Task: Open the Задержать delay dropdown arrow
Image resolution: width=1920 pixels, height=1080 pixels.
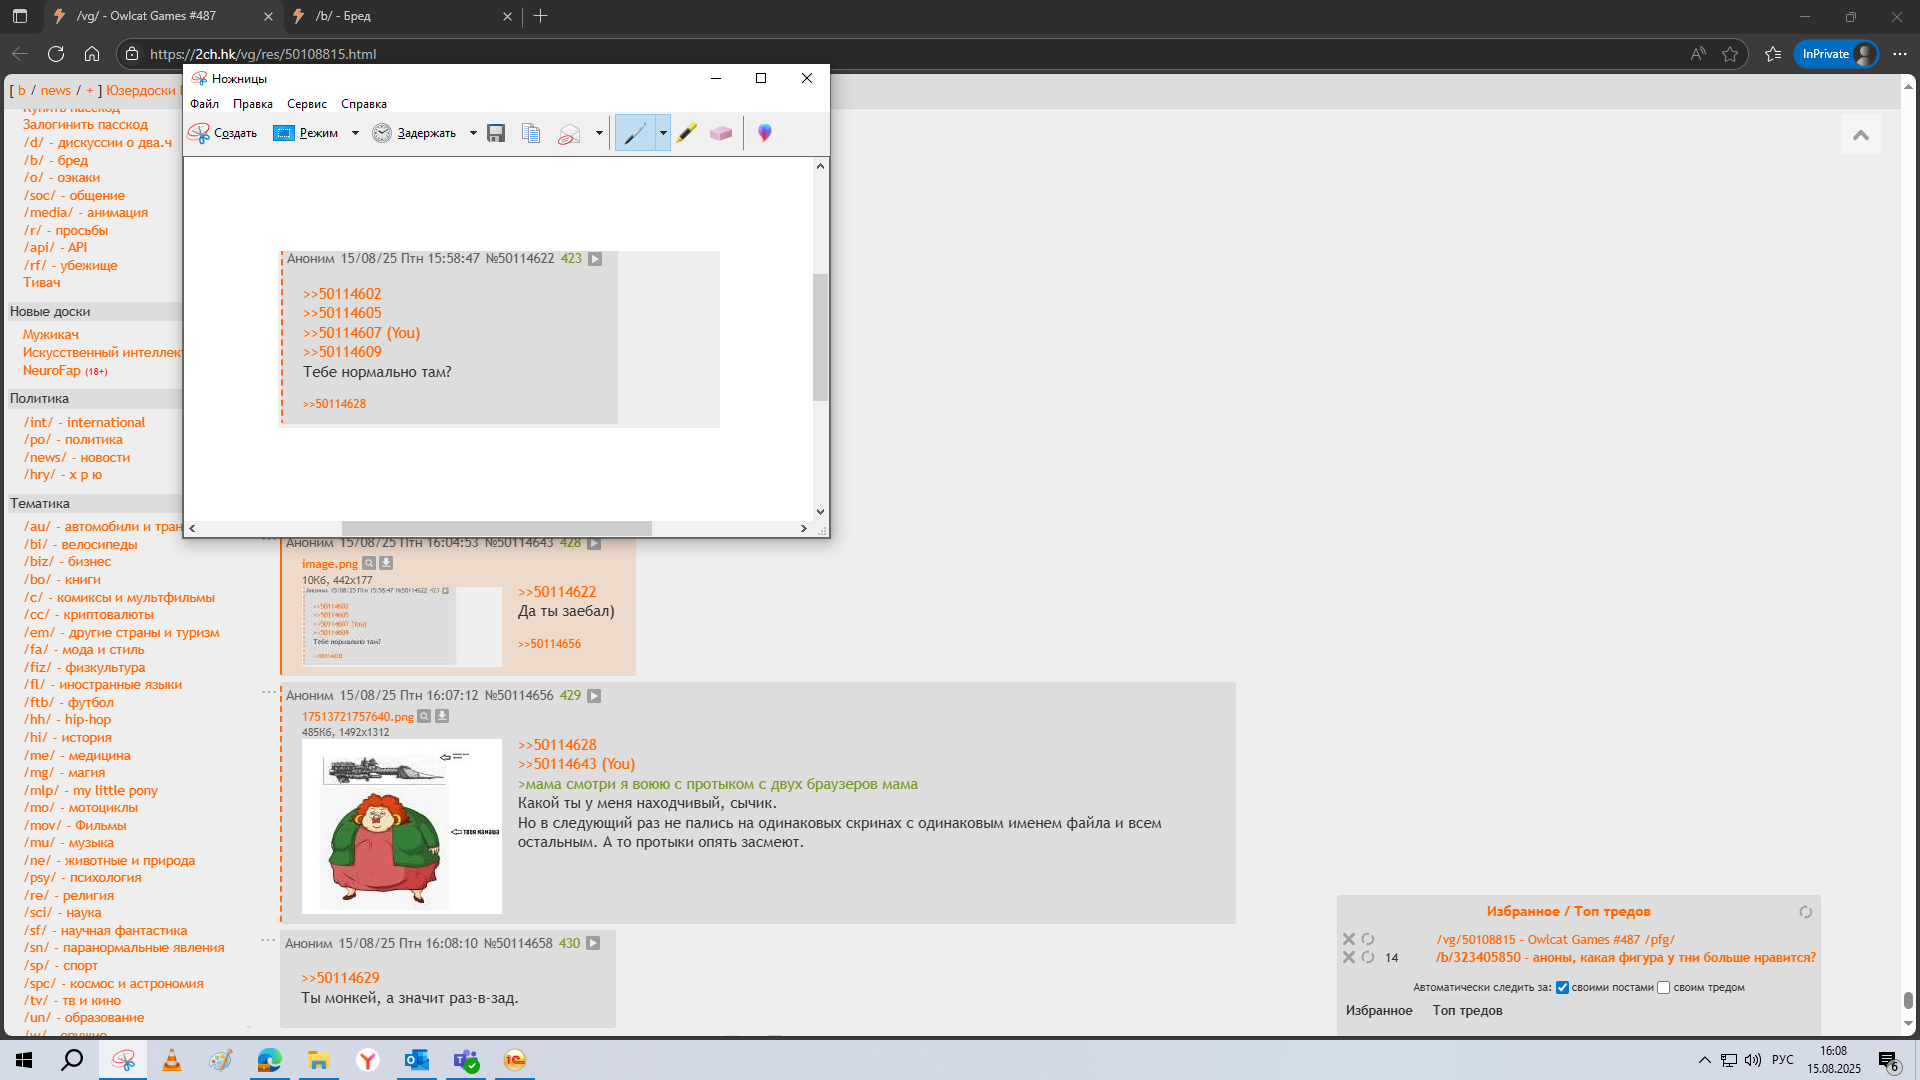Action: 473,133
